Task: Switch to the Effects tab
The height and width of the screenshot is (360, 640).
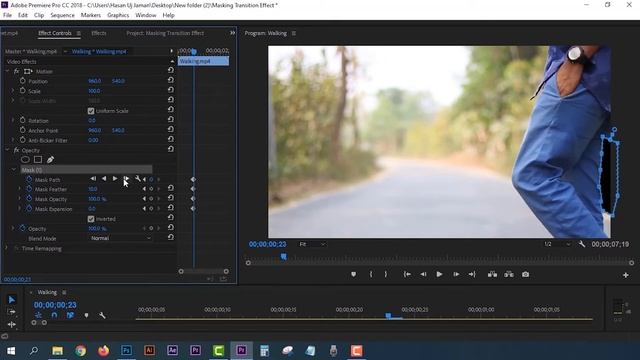Action: tap(99, 33)
